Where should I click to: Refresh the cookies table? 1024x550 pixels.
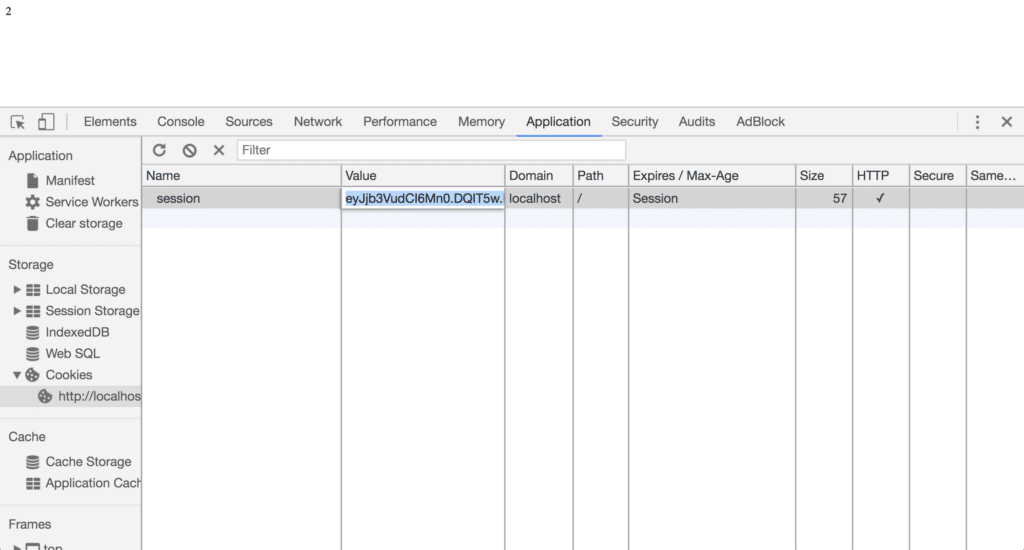[x=159, y=150]
